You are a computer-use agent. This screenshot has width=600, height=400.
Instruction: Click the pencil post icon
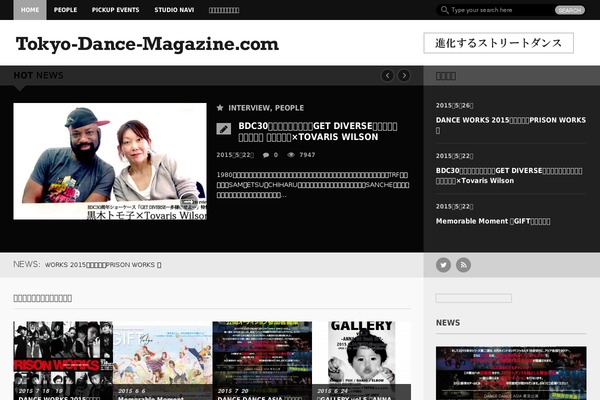point(223,129)
